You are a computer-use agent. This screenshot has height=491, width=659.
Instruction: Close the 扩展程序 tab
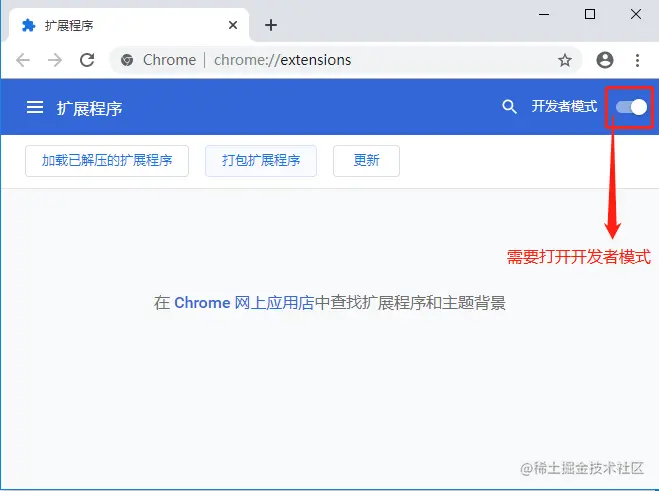(x=233, y=25)
